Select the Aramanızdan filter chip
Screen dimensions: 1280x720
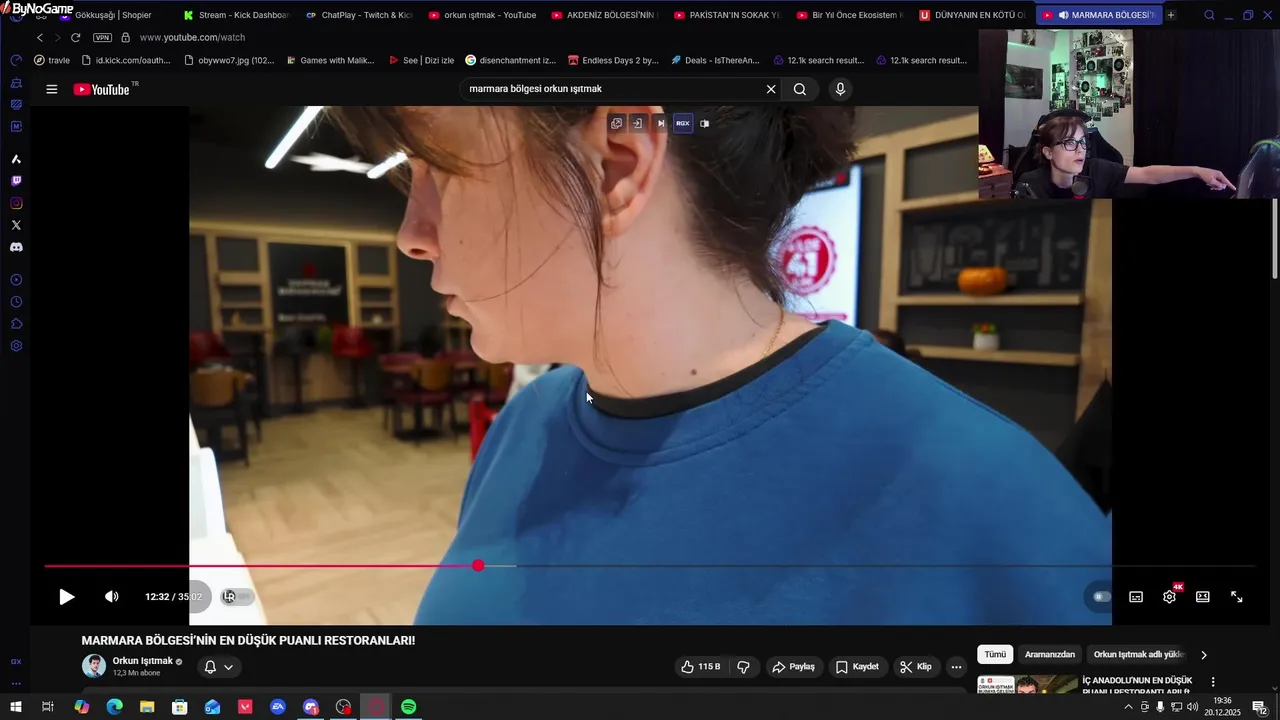coord(1050,655)
